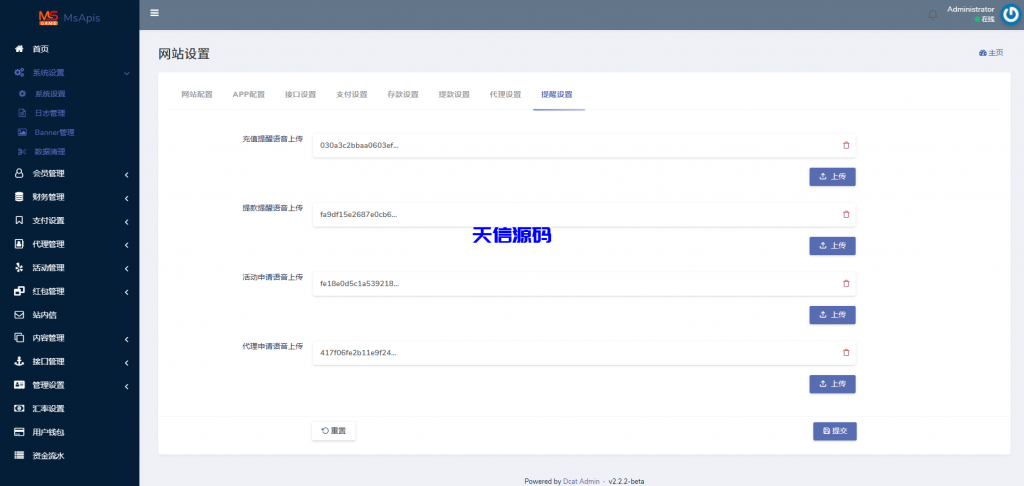1024x486 pixels.
Task: Click the 提交 submit button
Action: pyautogui.click(x=835, y=431)
